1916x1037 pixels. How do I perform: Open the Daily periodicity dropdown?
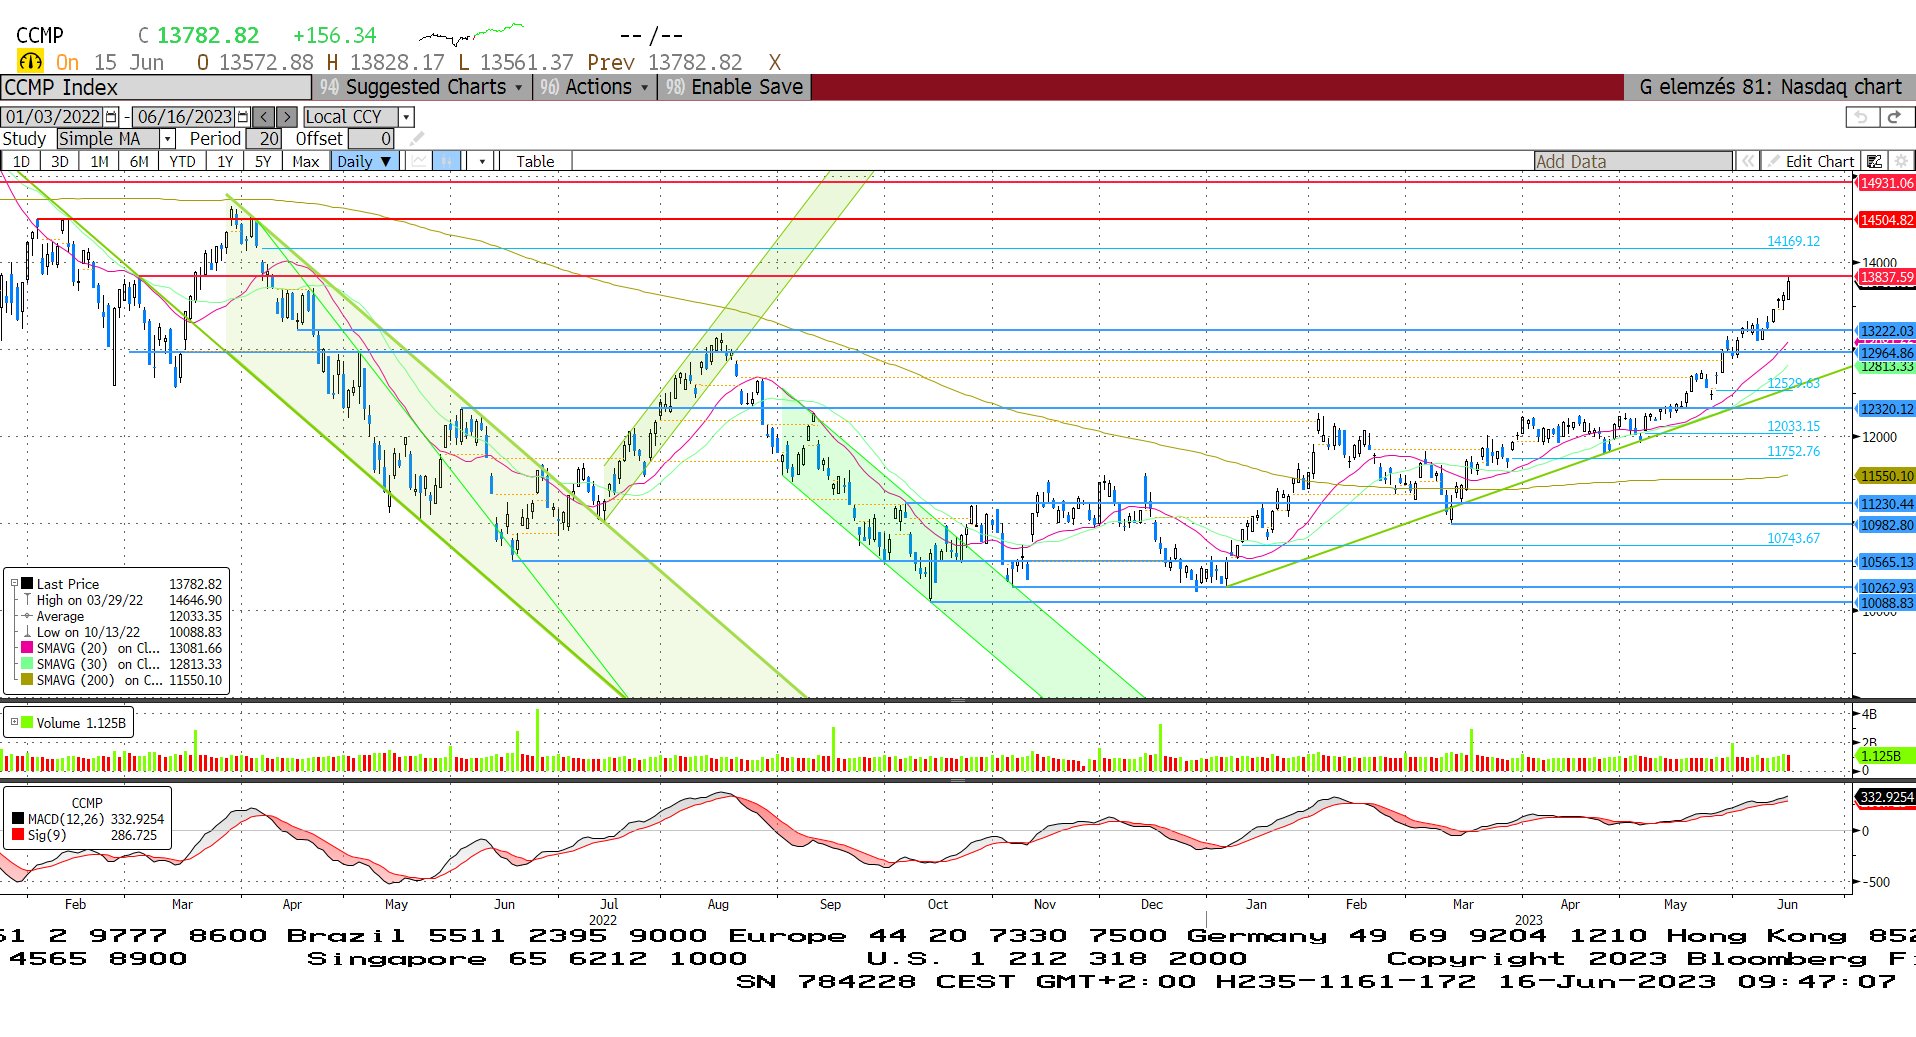point(364,161)
